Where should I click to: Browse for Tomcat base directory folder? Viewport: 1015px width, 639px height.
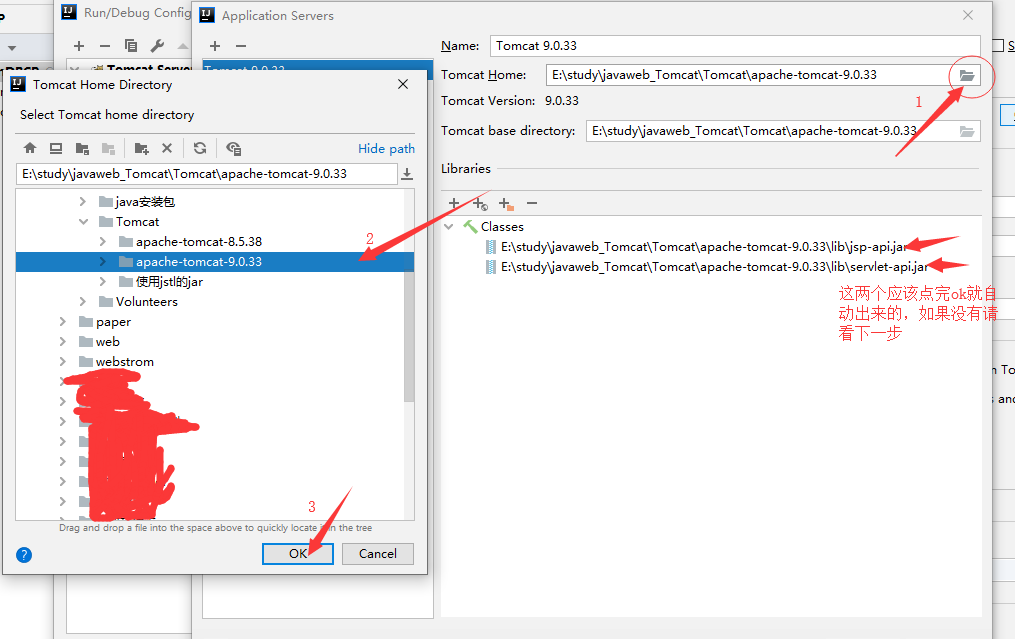966,131
